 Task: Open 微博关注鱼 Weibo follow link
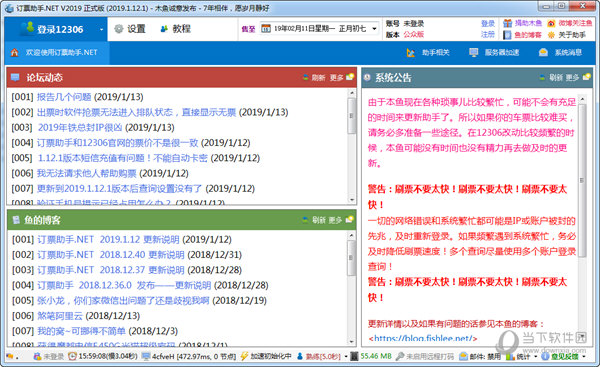pos(569,23)
